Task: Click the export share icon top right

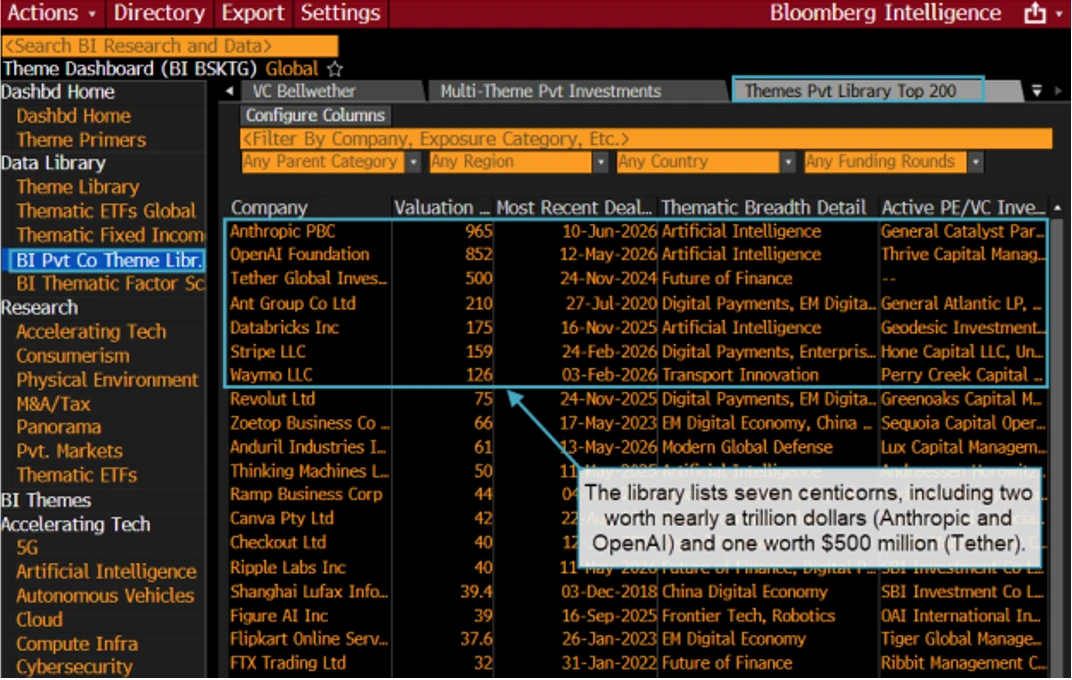Action: pyautogui.click(x=1035, y=13)
